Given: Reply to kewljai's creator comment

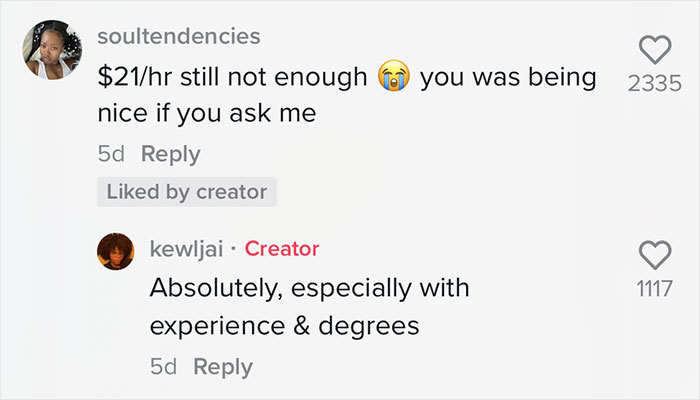Looking at the screenshot, I should point(223,366).
